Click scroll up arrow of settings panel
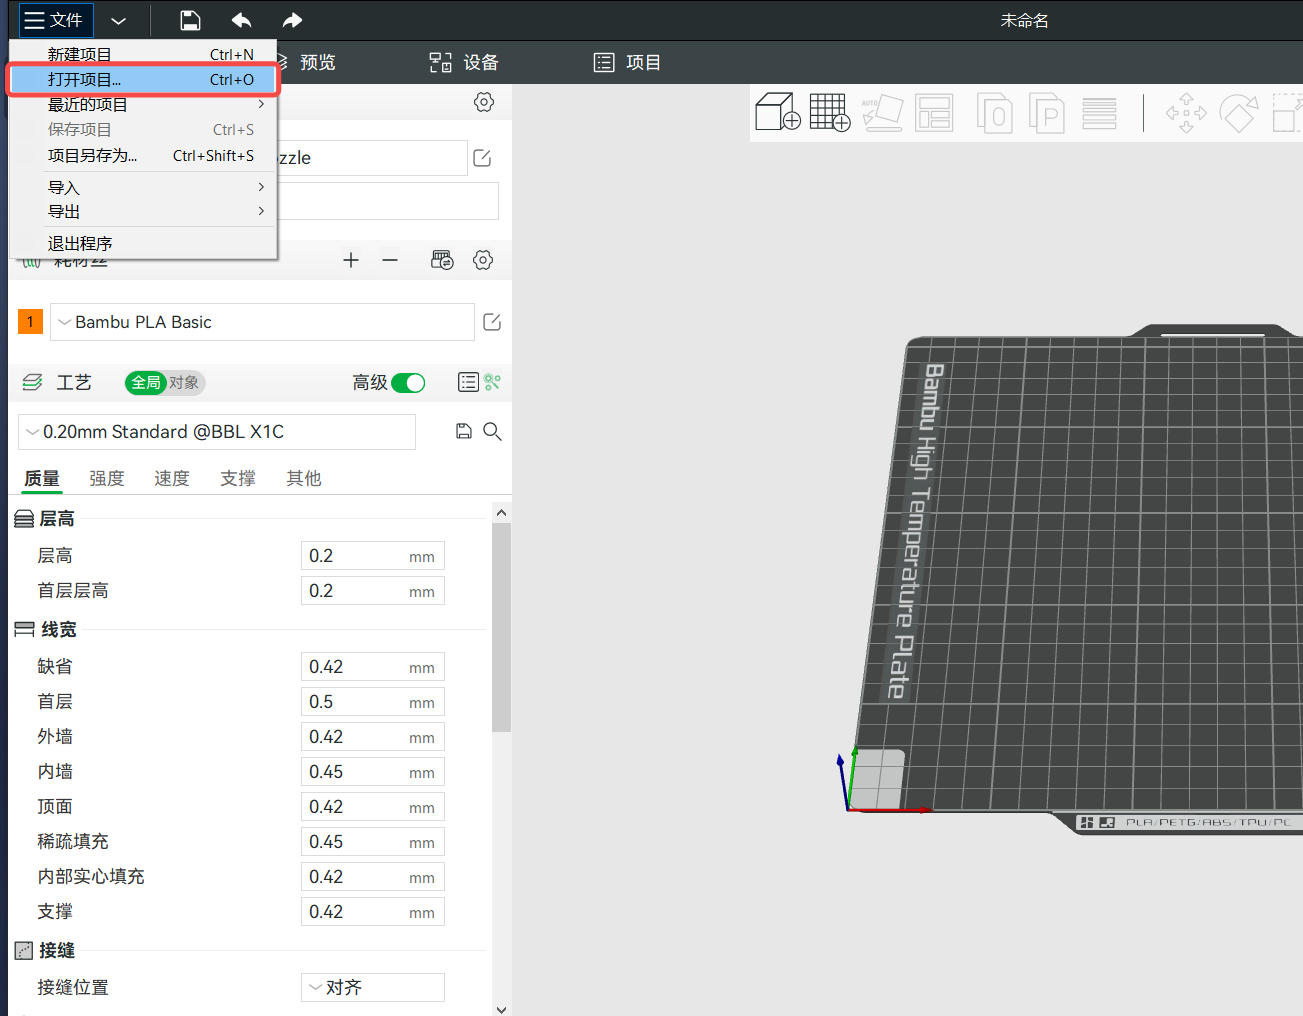 [x=502, y=512]
